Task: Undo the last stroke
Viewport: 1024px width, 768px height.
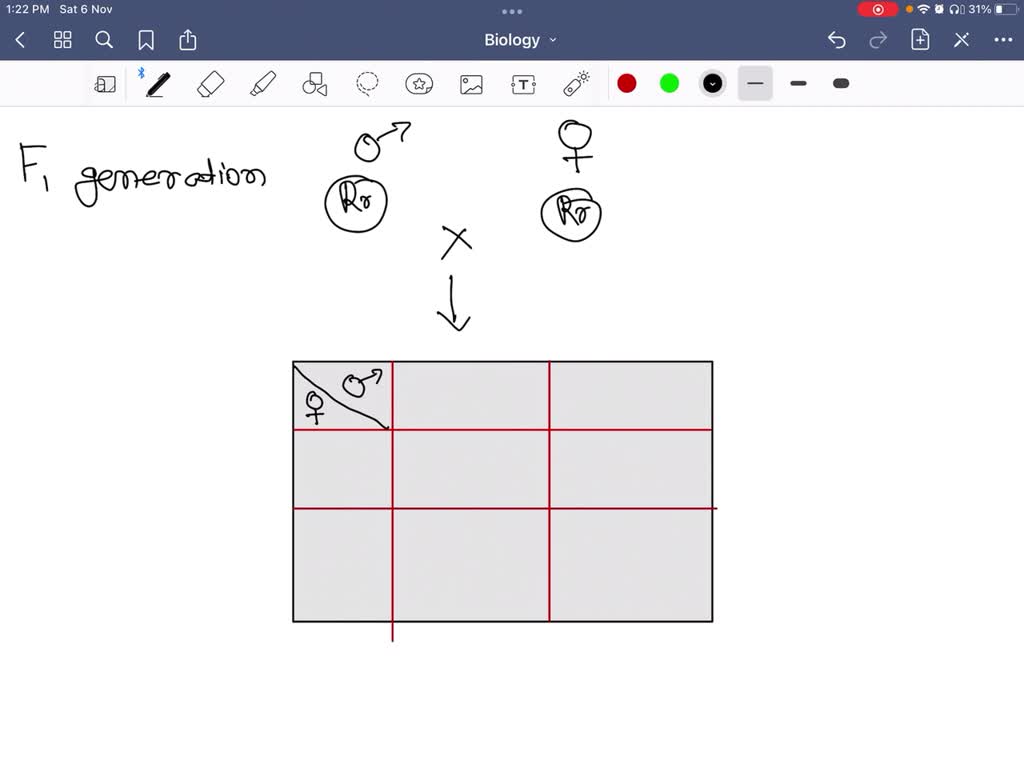Action: coord(837,40)
